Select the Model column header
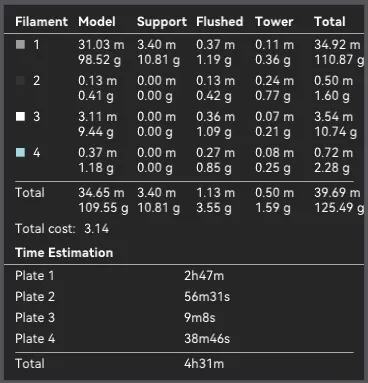Screen dimensions: 368x383 [97, 22]
